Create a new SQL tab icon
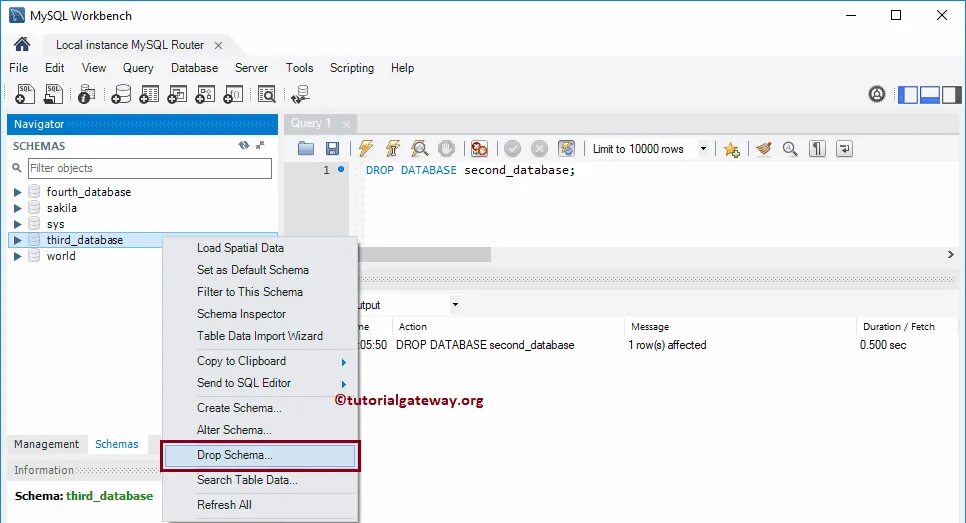Screen dimensions: 966x523 click(25, 94)
